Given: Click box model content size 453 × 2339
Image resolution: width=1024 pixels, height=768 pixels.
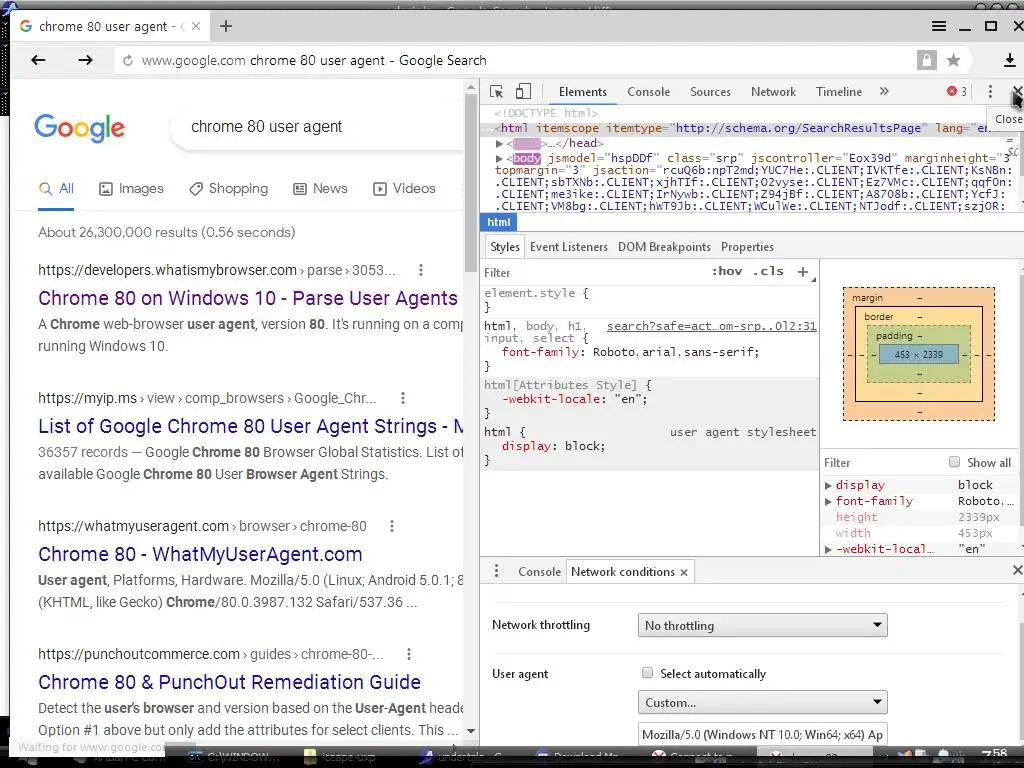Looking at the screenshot, I should [x=918, y=355].
